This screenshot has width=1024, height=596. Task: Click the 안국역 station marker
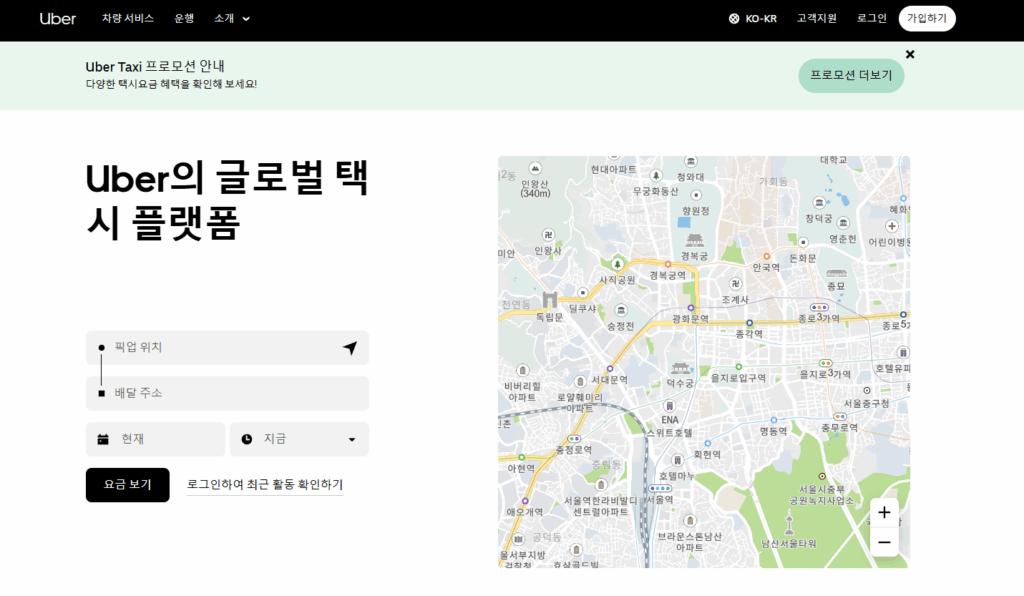[766, 257]
